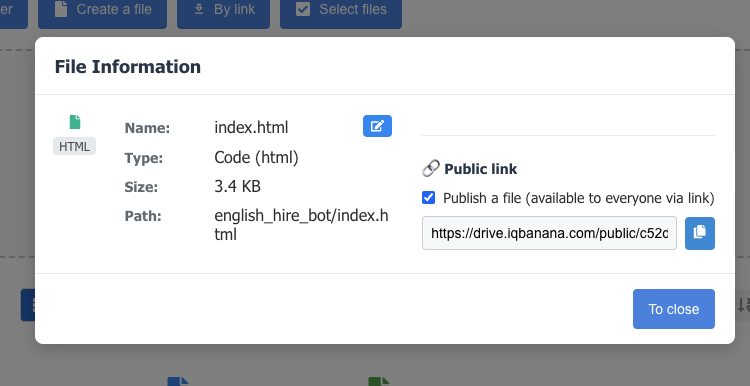Click the size value 3.4 KB
The width and height of the screenshot is (750, 386).
coord(237,186)
